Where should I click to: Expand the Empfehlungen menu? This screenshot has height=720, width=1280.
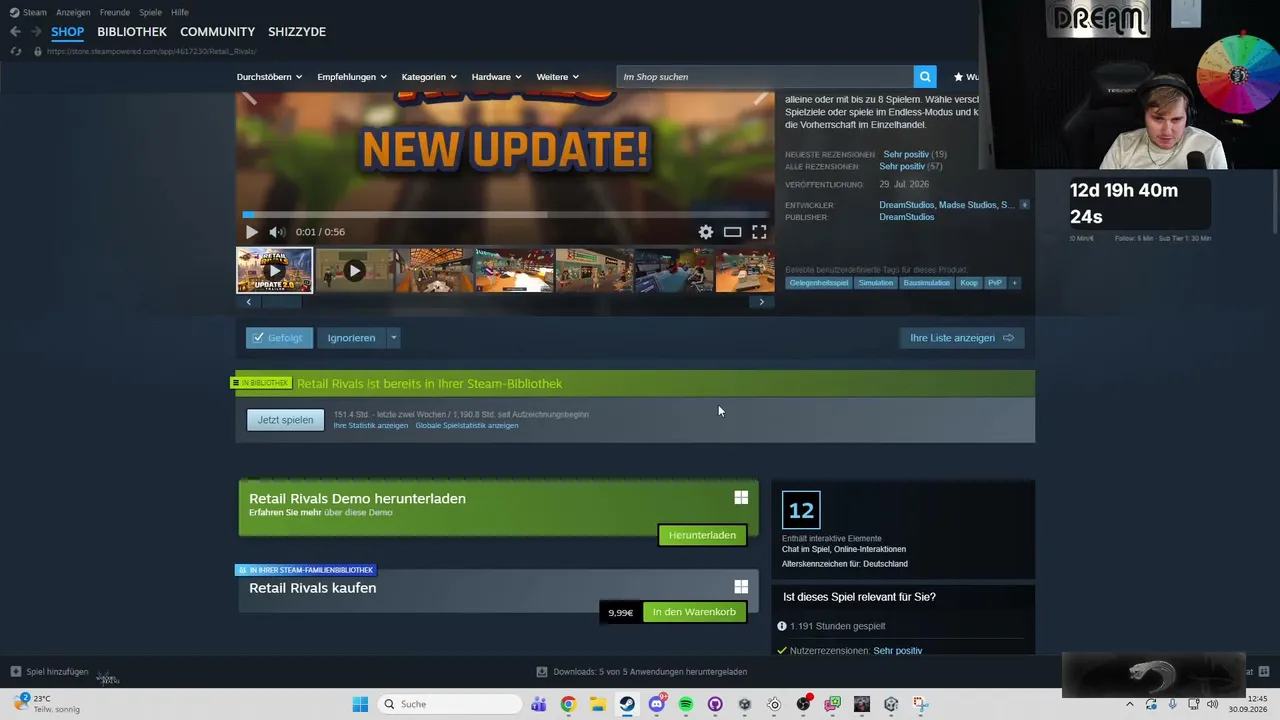pyautogui.click(x=352, y=77)
